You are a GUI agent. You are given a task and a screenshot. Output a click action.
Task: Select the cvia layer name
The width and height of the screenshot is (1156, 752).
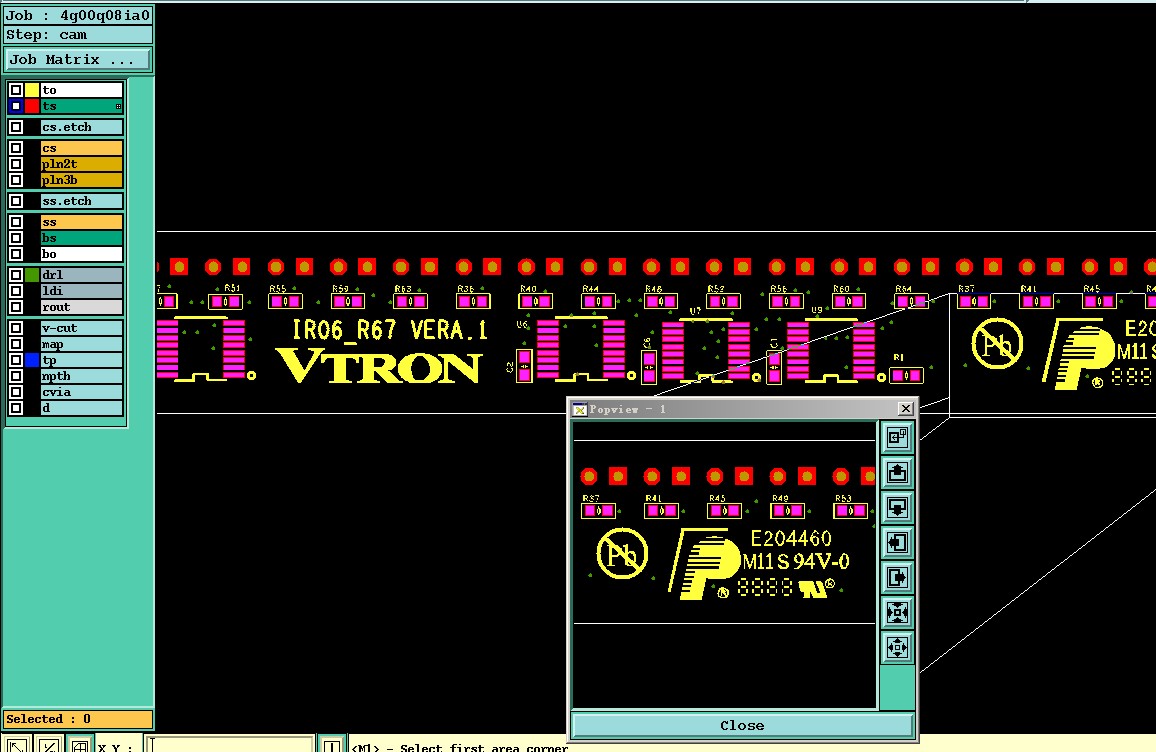pyautogui.click(x=81, y=392)
